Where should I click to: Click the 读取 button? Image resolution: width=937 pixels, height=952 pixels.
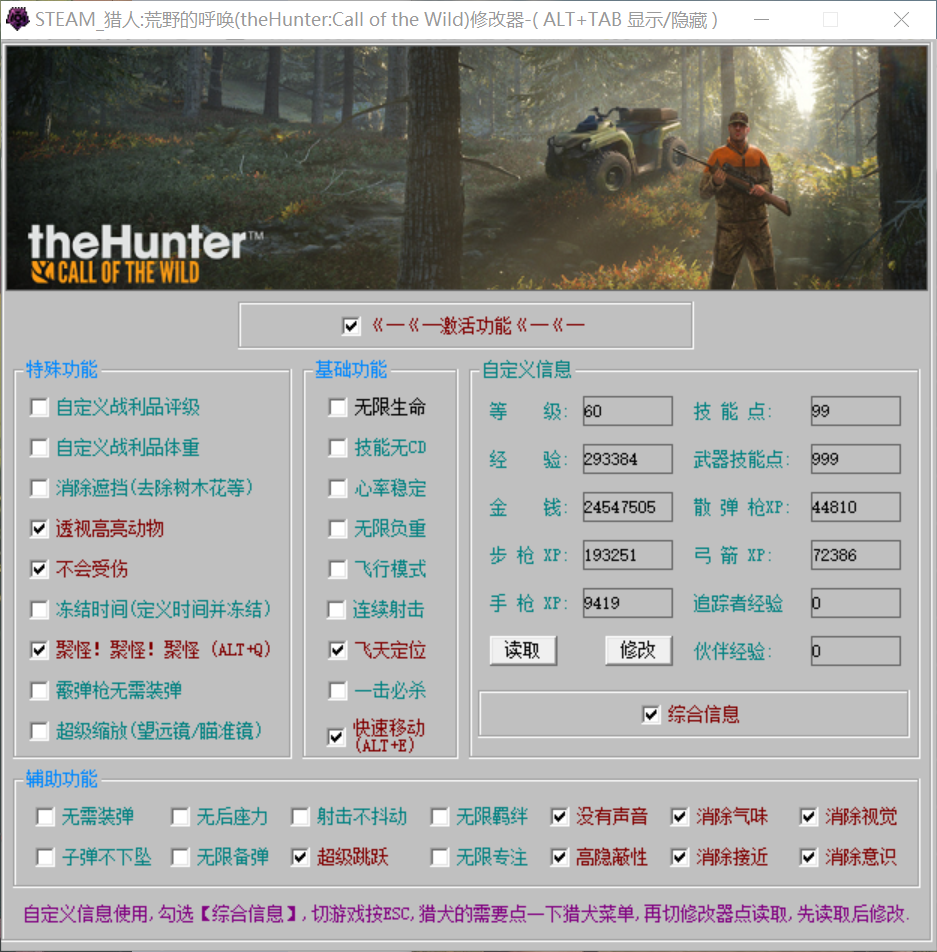(523, 651)
